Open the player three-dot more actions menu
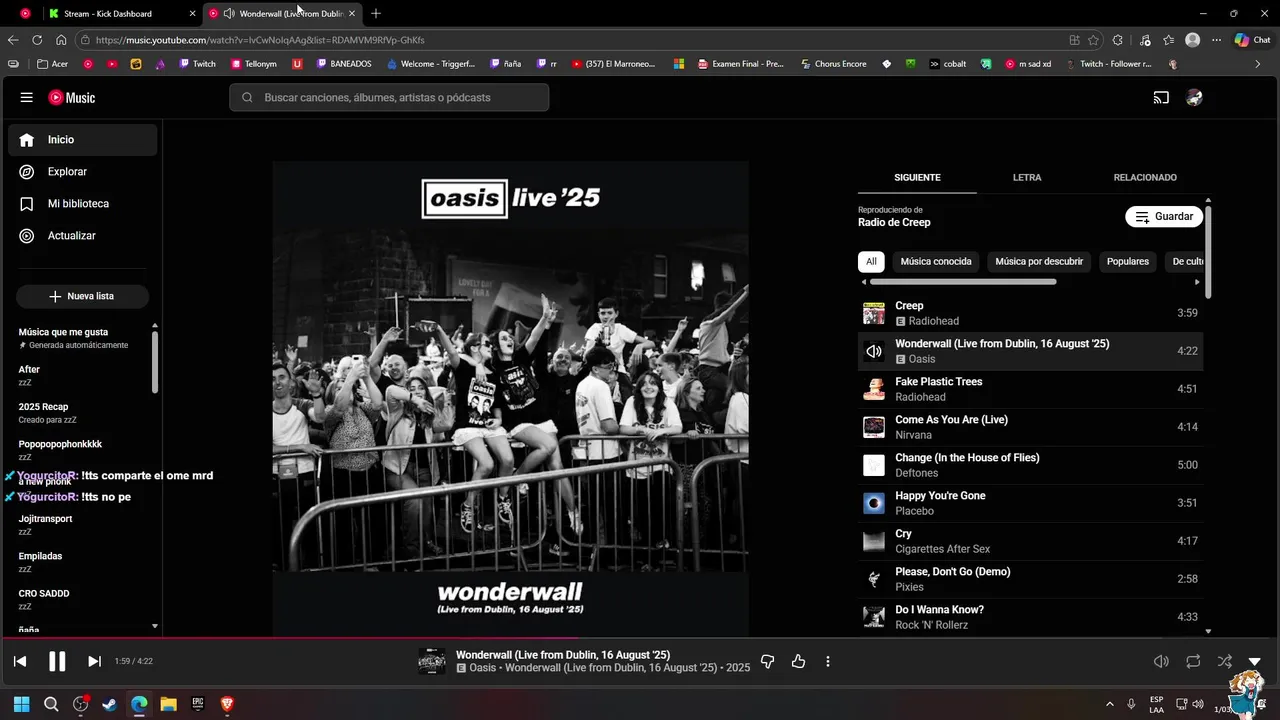The width and height of the screenshot is (1280, 720). coord(828,661)
